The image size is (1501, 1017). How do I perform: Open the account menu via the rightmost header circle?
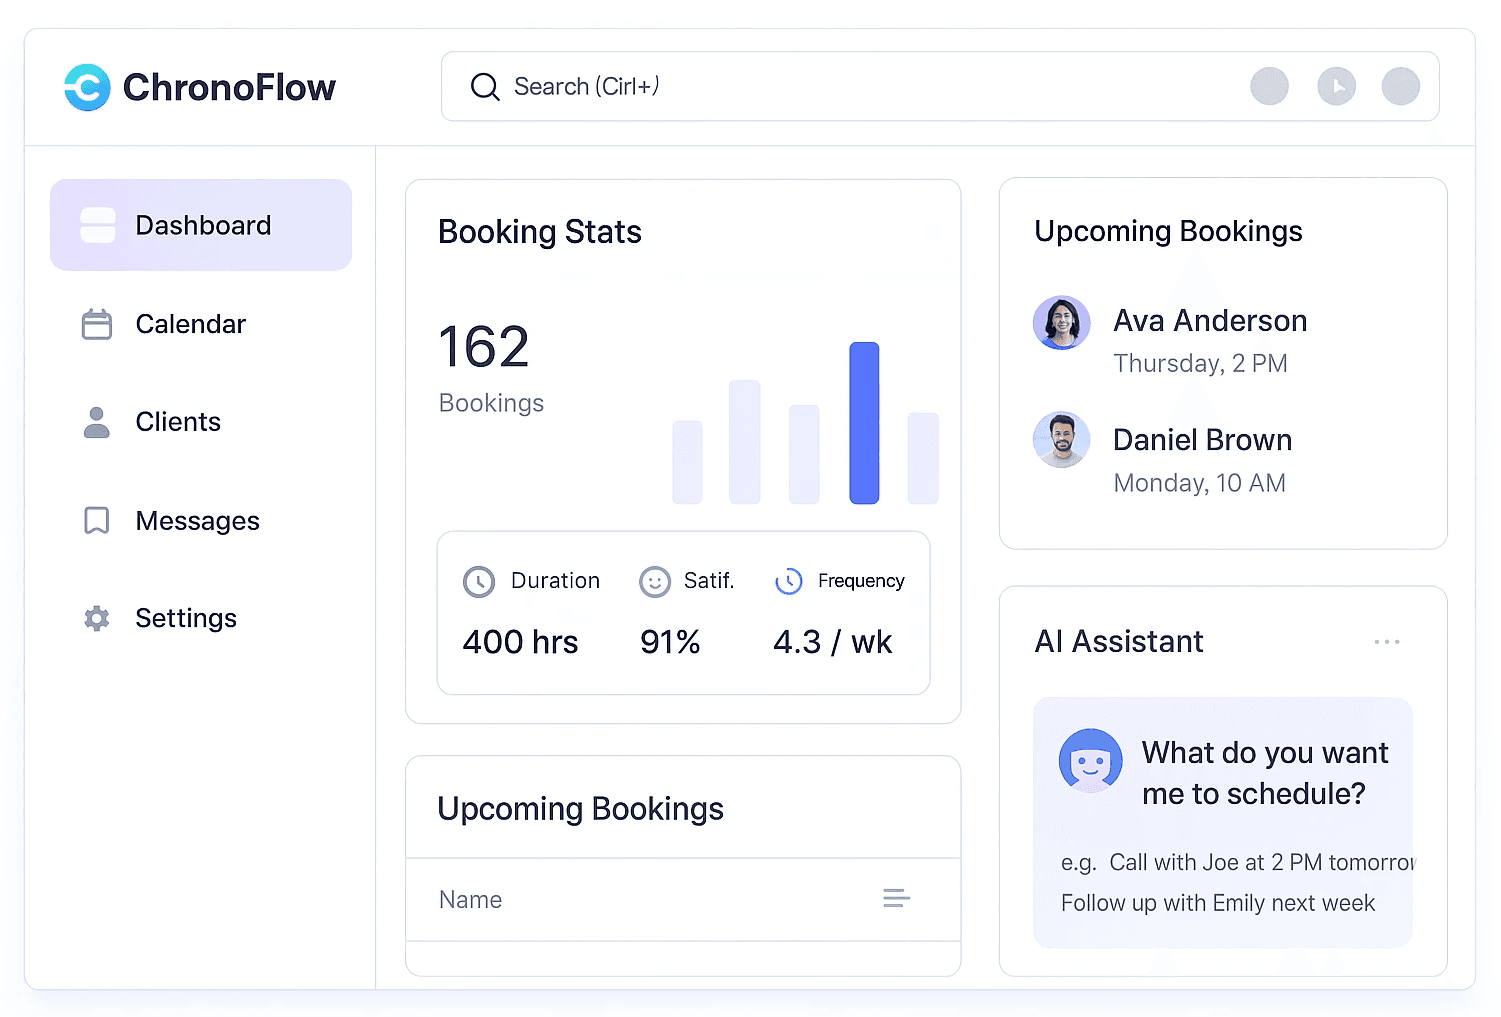click(x=1400, y=86)
